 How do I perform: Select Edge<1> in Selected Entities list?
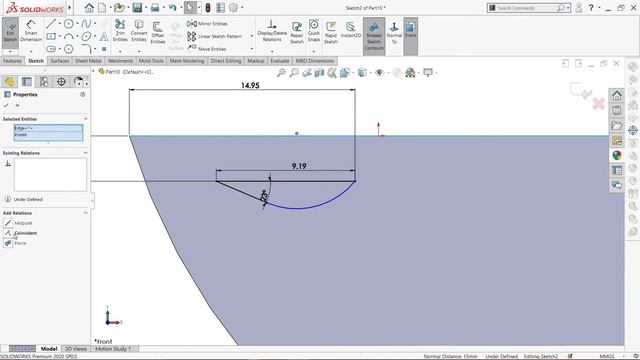(x=48, y=128)
